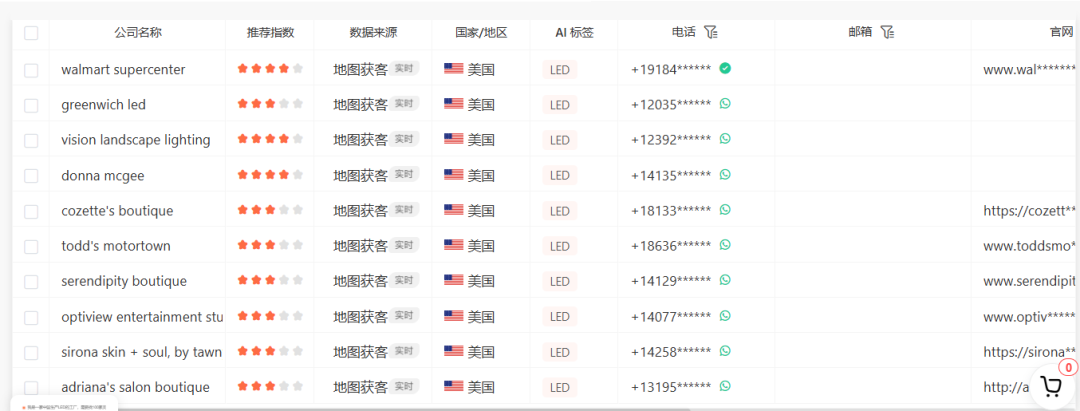
Task: Tick checkbox for adriana's salon boutique row
Action: click(x=31, y=388)
